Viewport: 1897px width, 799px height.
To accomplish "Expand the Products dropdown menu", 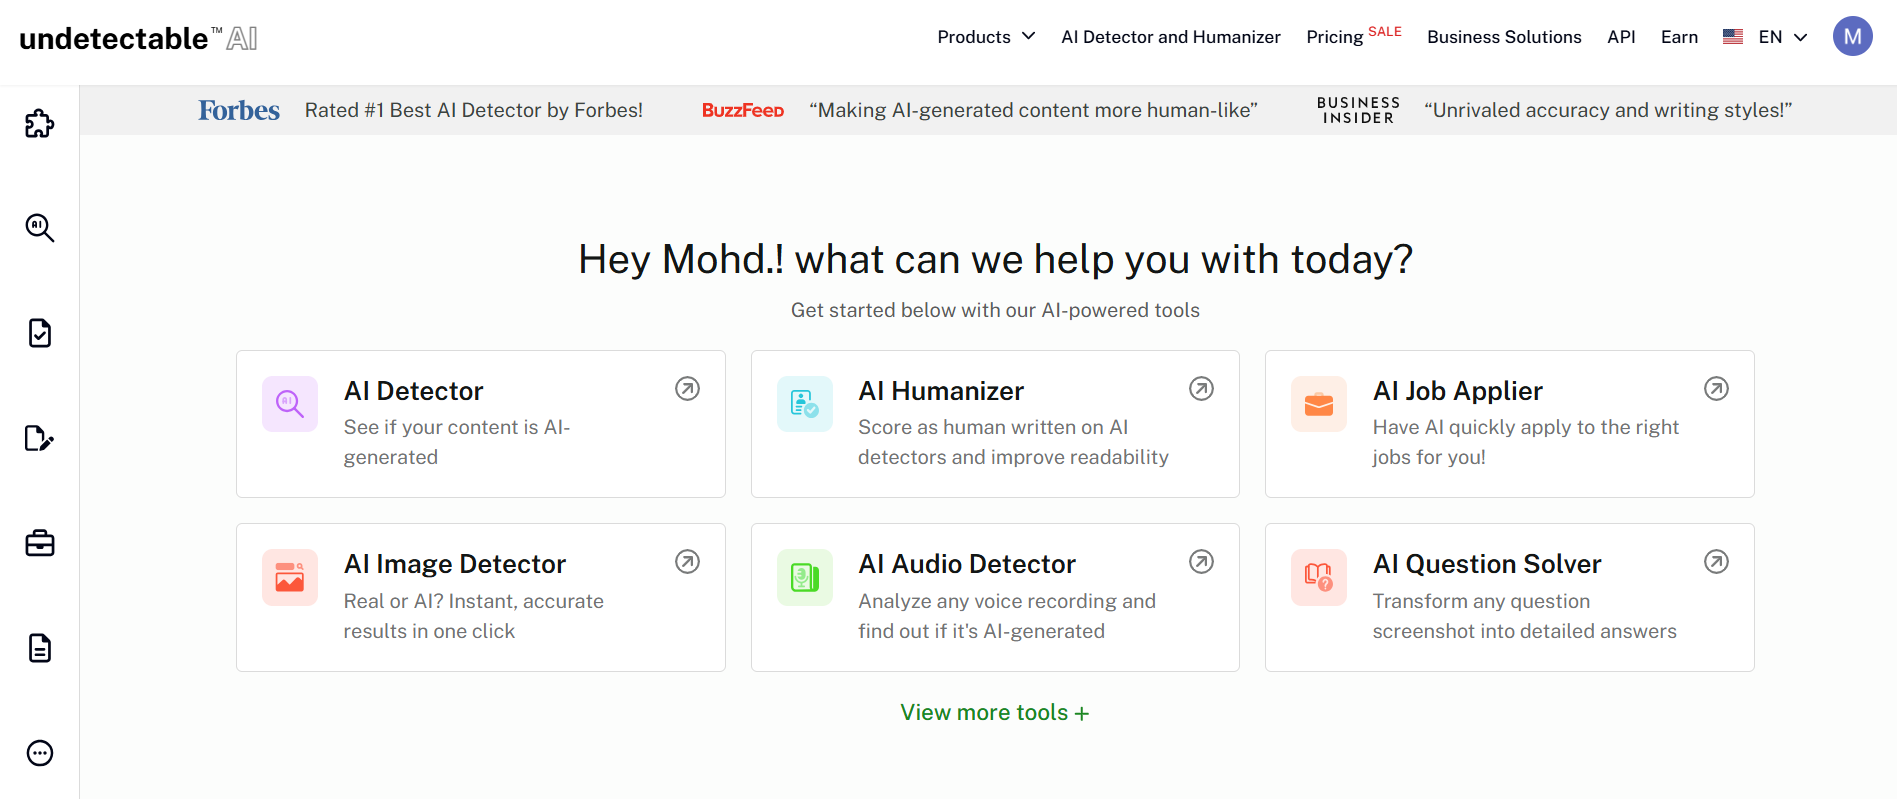I will click(985, 37).
